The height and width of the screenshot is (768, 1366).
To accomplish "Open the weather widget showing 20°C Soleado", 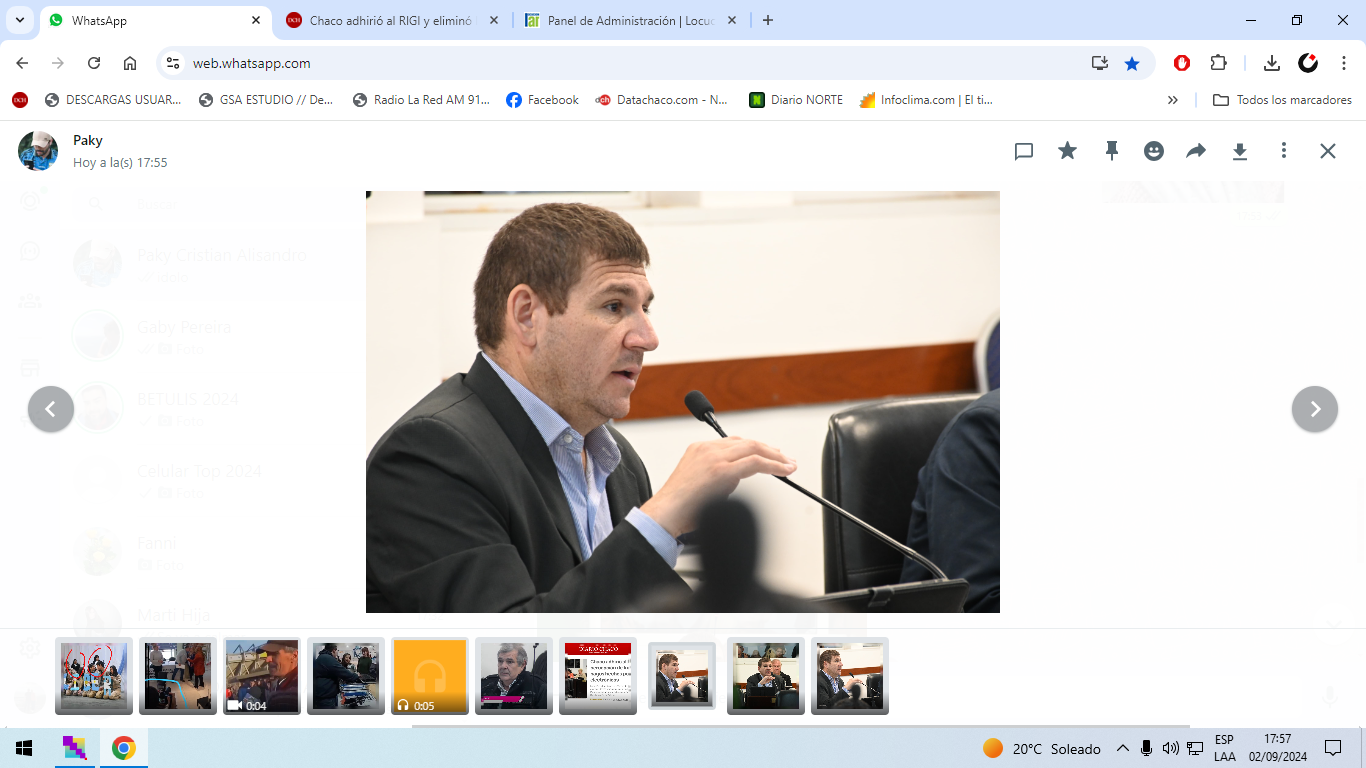I will point(1042,748).
